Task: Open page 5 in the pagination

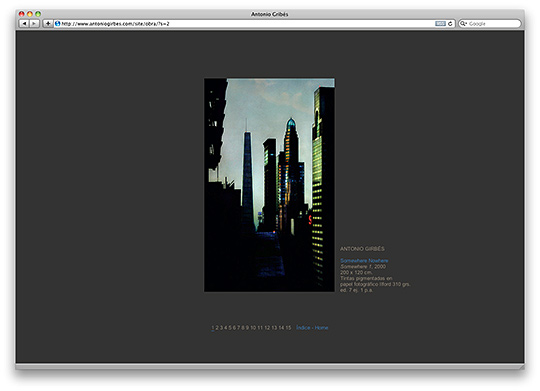Action: [x=230, y=328]
